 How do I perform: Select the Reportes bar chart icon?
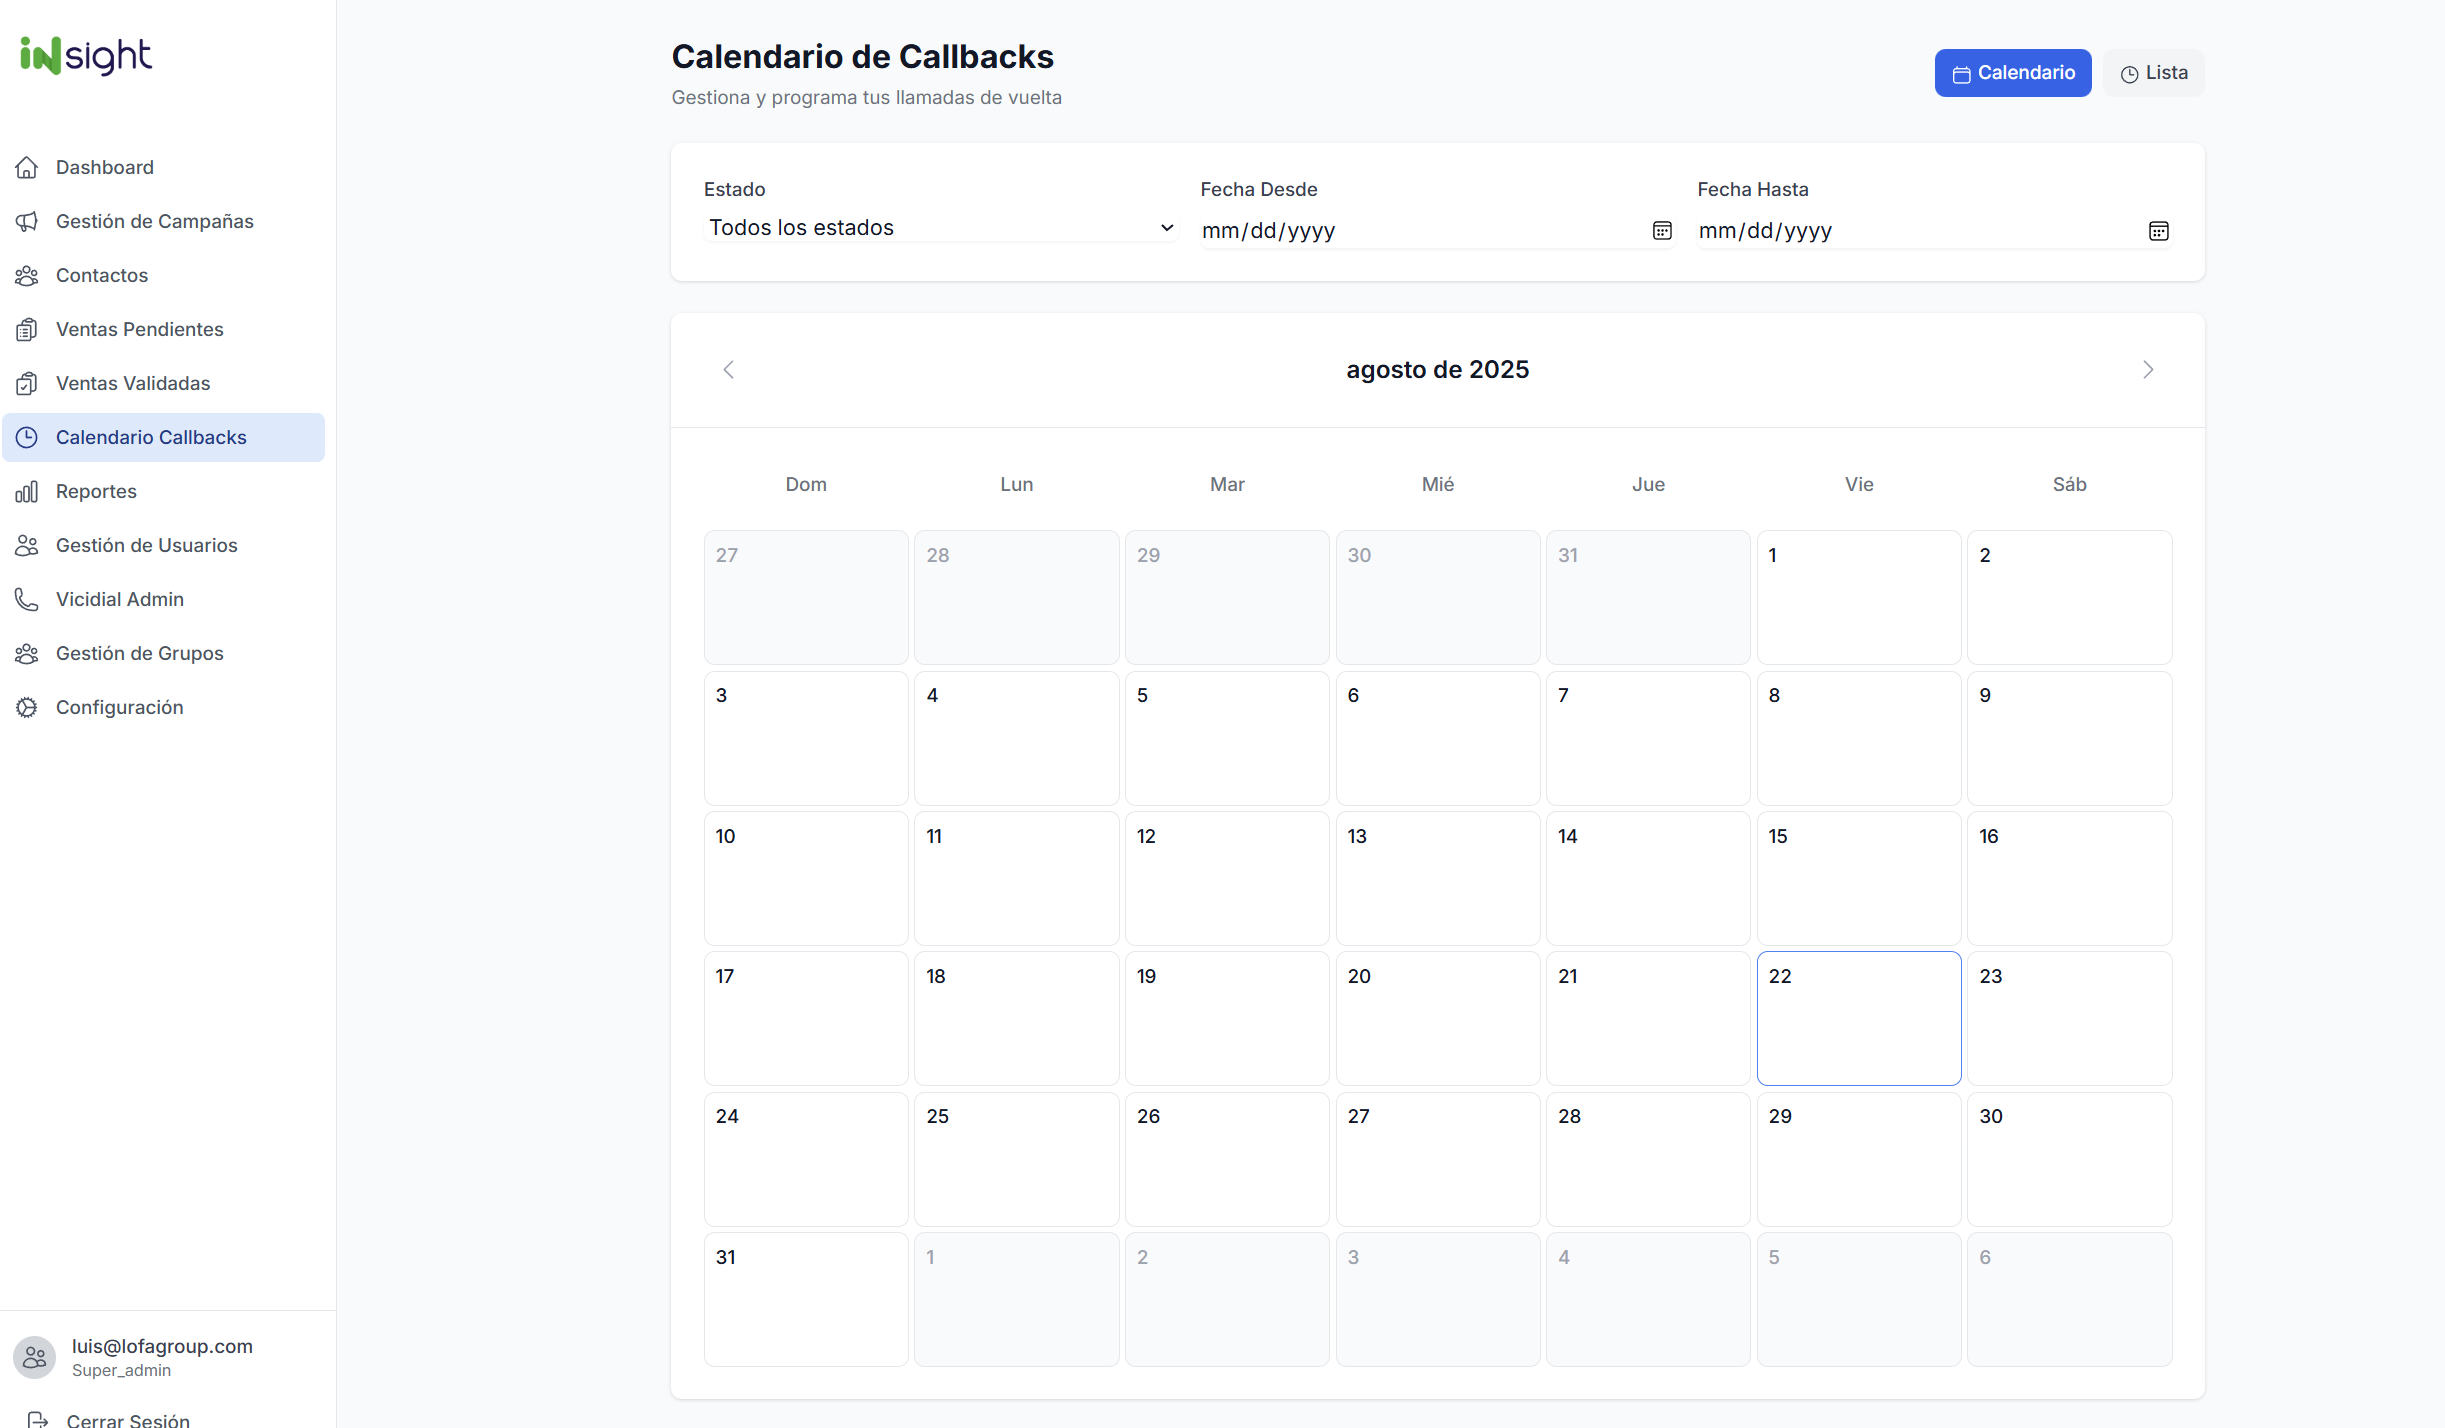pos(27,491)
